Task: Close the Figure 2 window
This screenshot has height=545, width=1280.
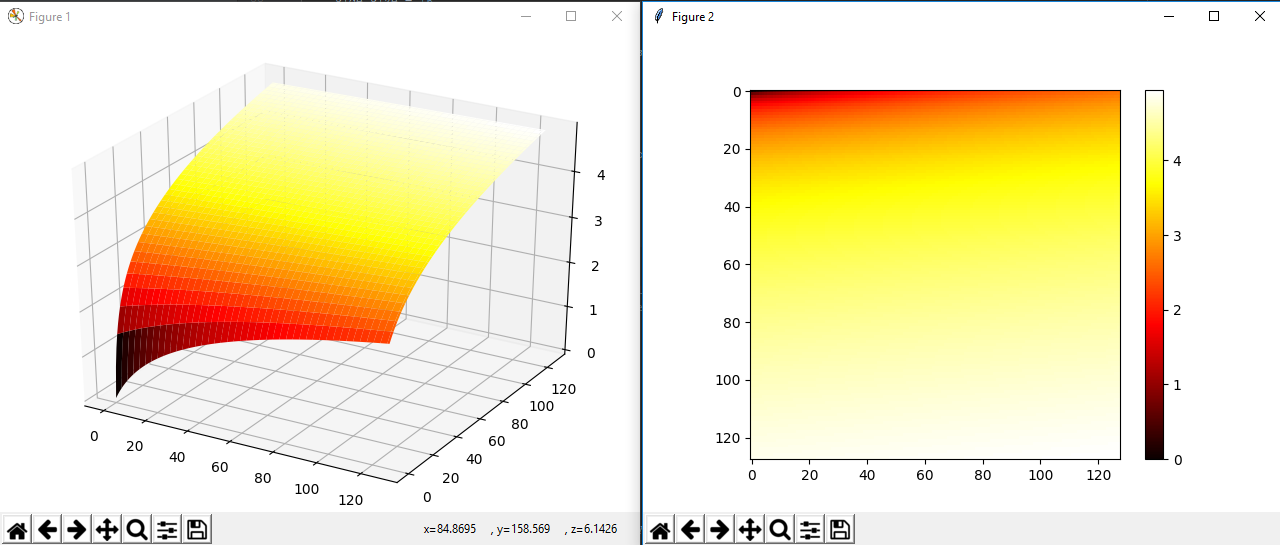Action: pyautogui.click(x=1259, y=16)
